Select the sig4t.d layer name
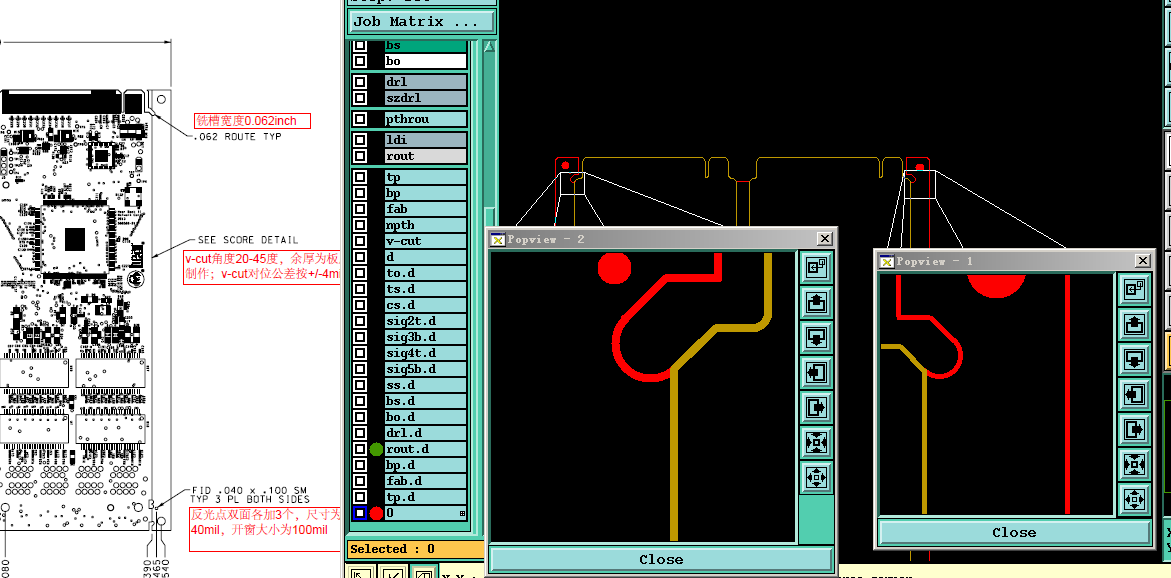This screenshot has height=578, width=1171. click(426, 353)
